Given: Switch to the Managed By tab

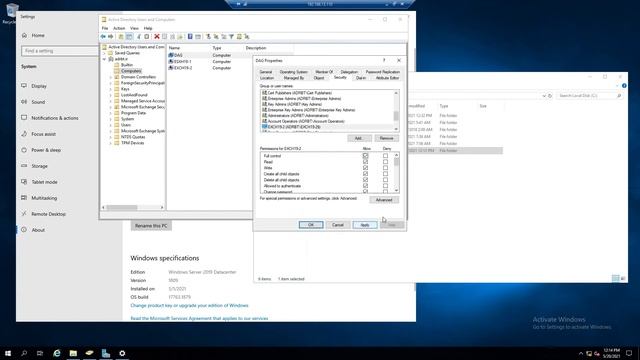Looking at the screenshot, I should (x=293, y=78).
